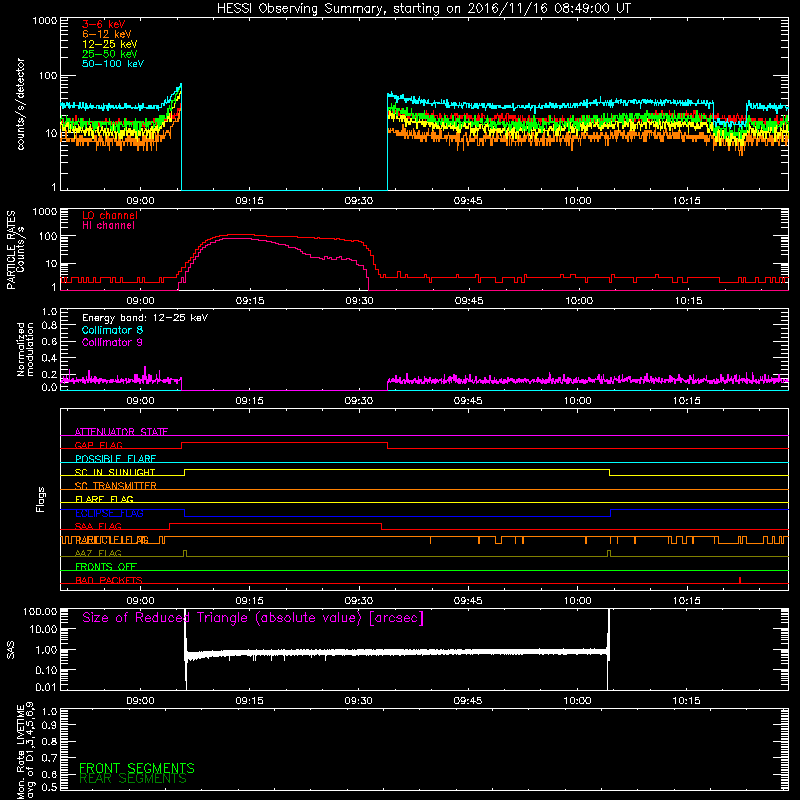Screen dimensions: 800x800
Task: Click the vertical 'Flags' axis label
Action: 41,499
